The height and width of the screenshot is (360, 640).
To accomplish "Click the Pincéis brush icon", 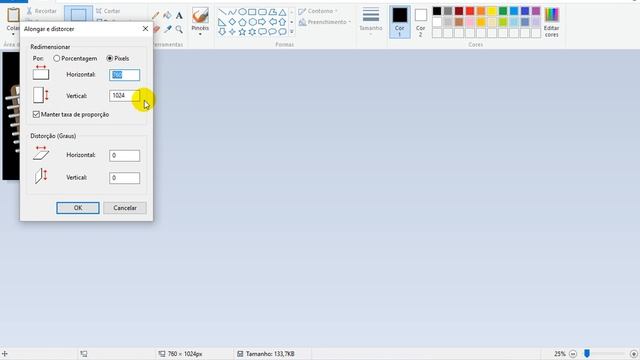I will coord(200,16).
